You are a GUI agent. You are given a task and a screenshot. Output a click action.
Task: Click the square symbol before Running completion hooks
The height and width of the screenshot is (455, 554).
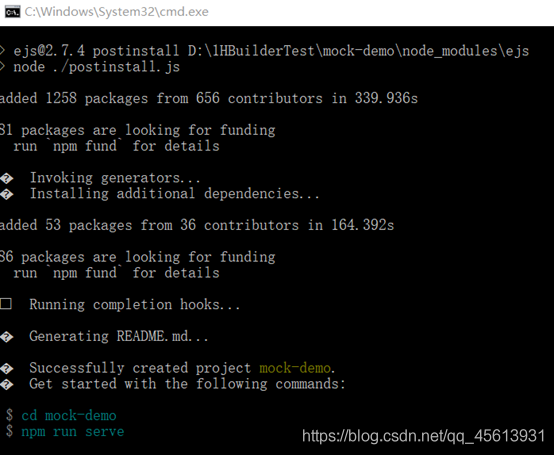6,304
